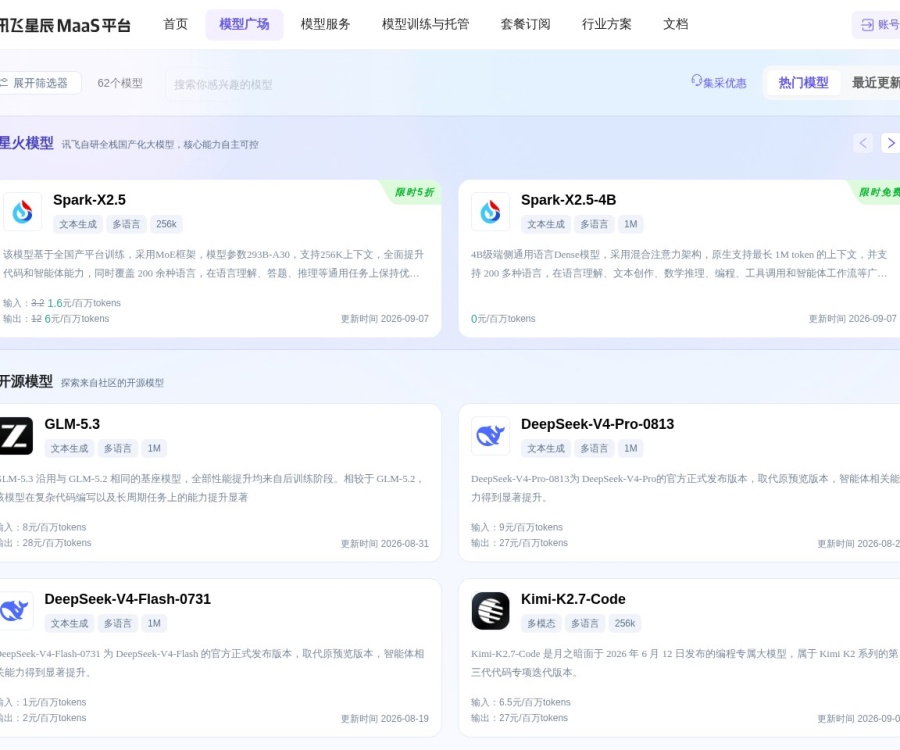900x750 pixels.
Task: Click the 1M tag on GLM-5.3
Action: click(154, 448)
